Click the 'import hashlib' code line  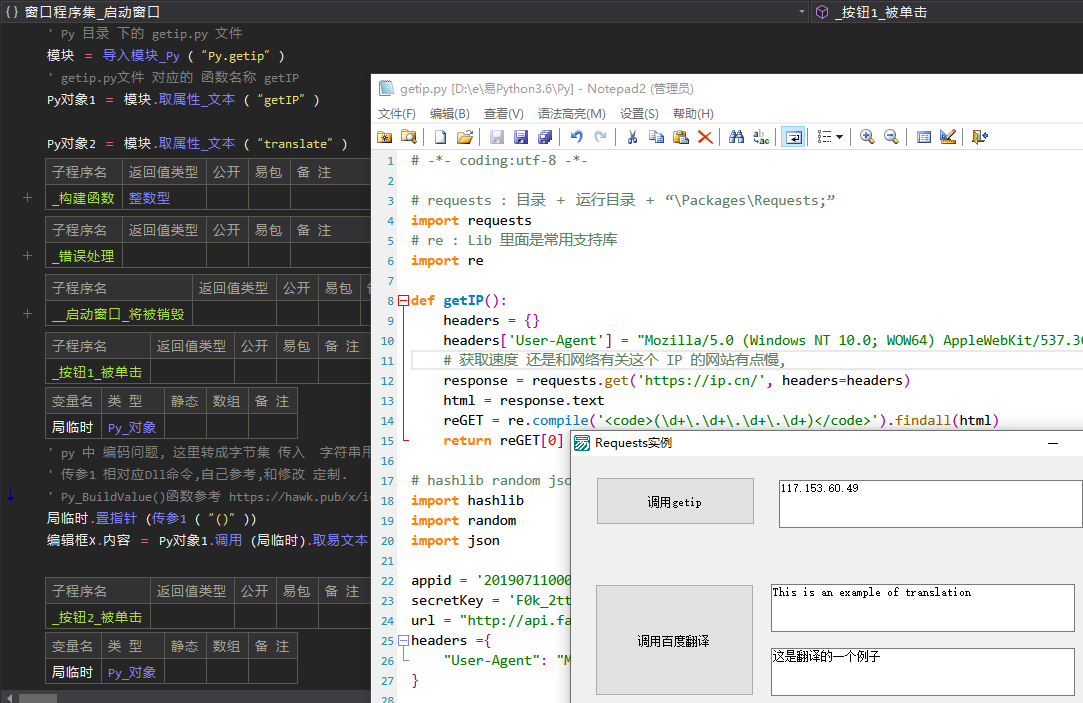[x=467, y=500]
